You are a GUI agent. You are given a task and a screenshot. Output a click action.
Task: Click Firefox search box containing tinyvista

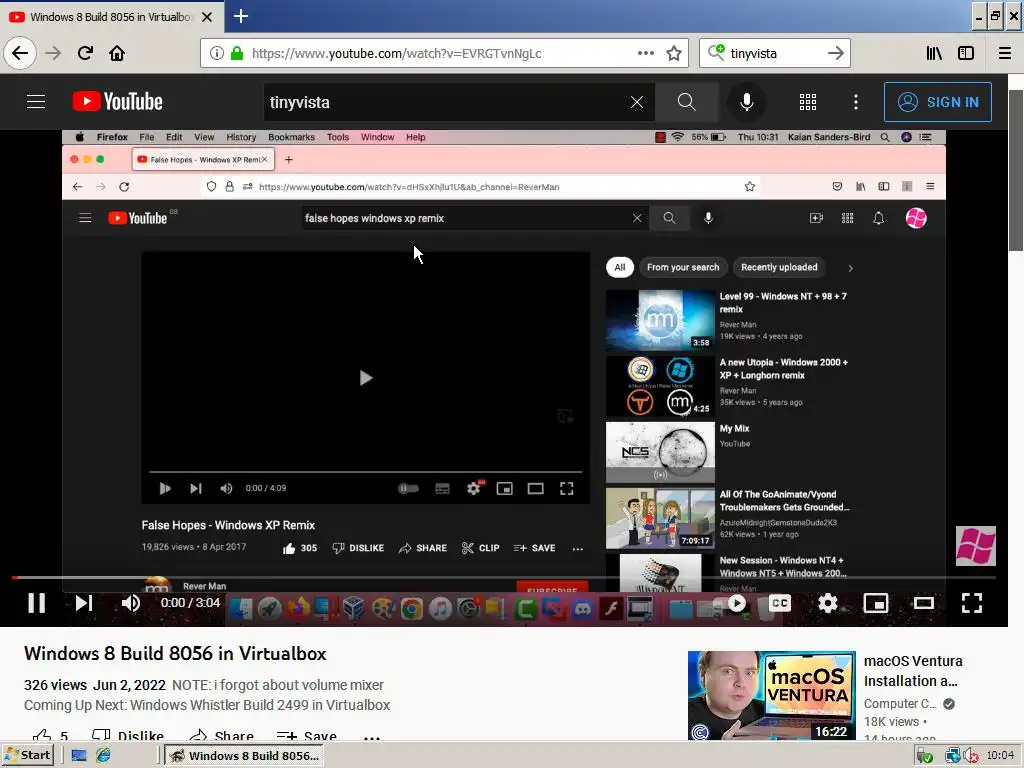[775, 53]
